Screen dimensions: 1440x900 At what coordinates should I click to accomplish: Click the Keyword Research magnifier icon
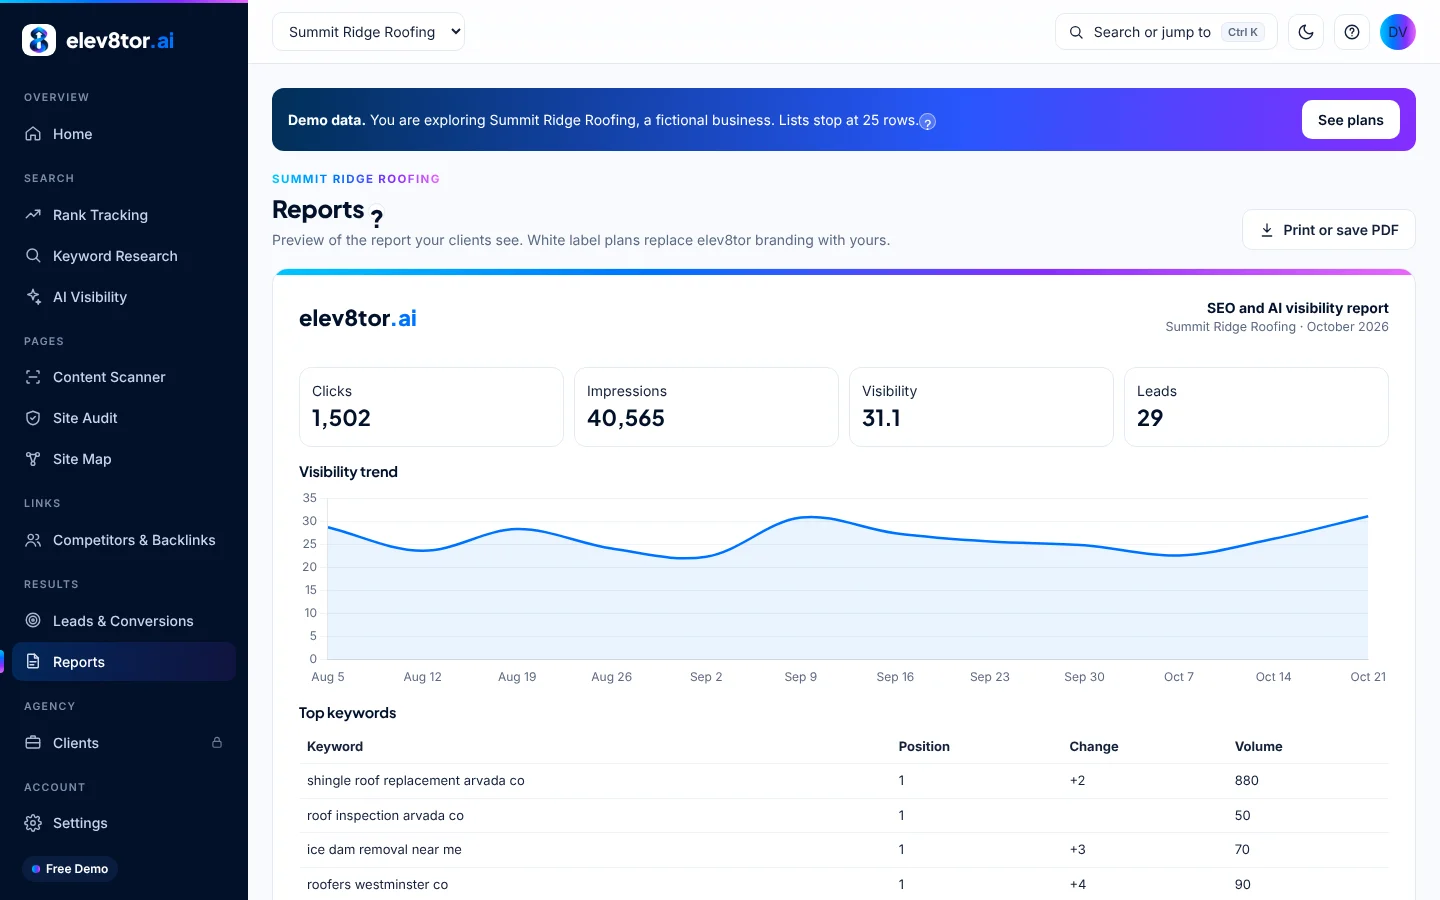pos(33,256)
